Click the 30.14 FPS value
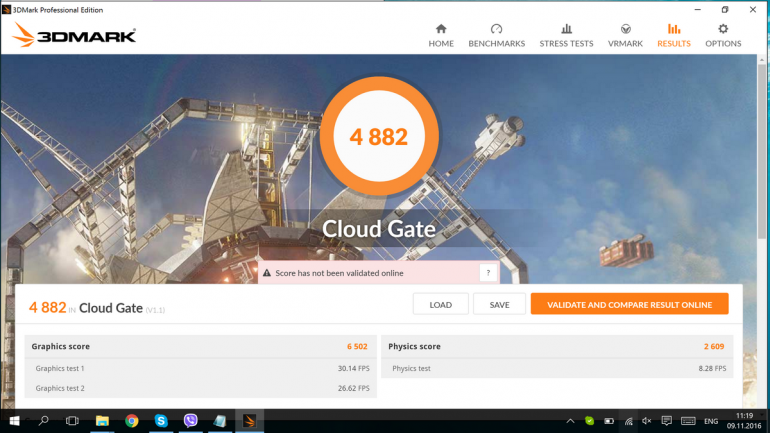 pyautogui.click(x=354, y=368)
